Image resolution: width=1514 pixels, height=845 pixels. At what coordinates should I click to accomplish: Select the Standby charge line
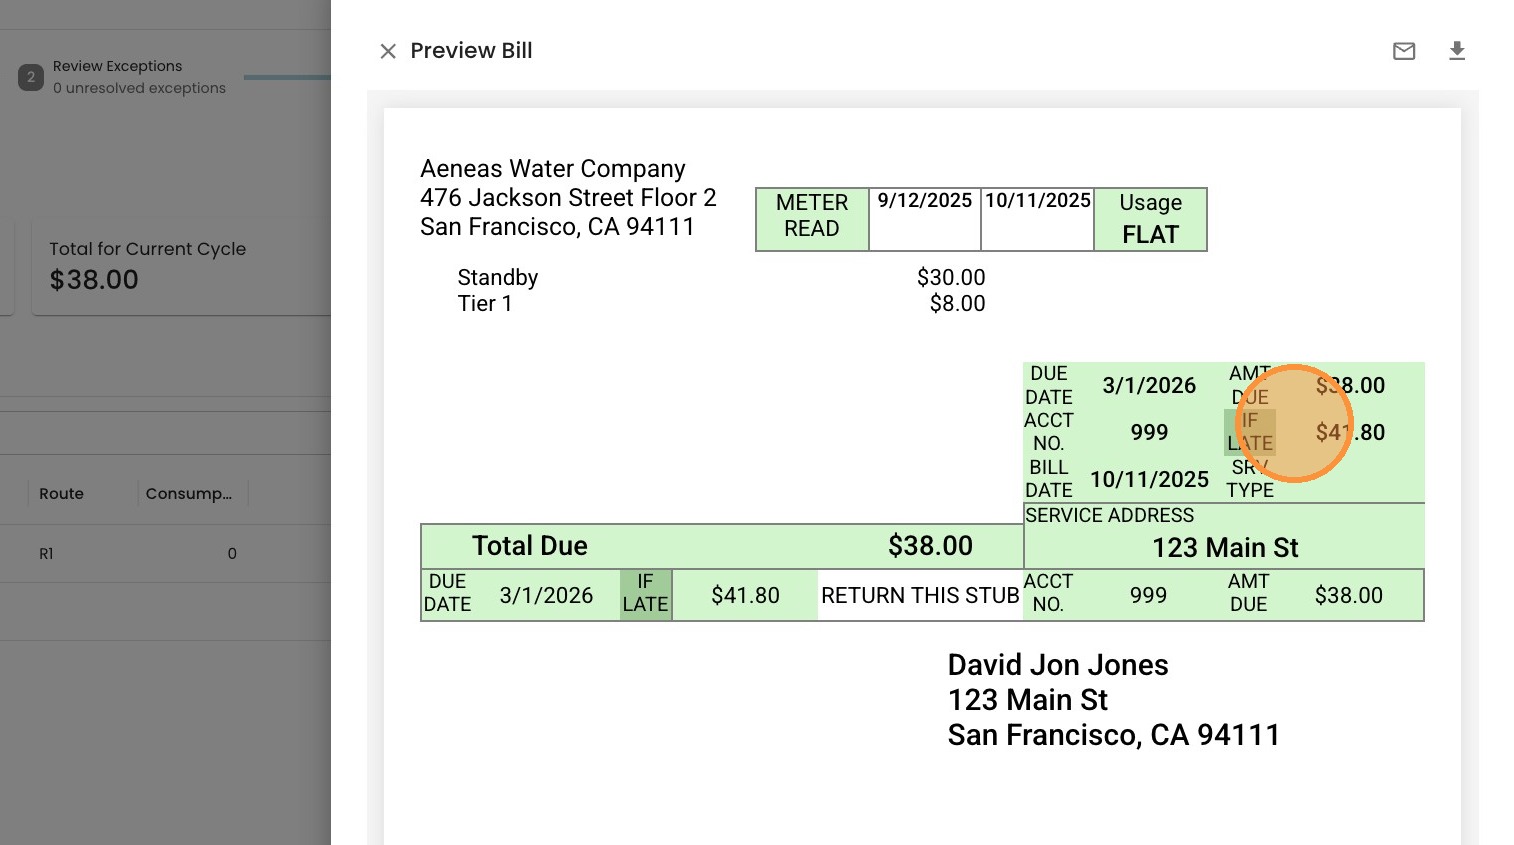click(498, 278)
